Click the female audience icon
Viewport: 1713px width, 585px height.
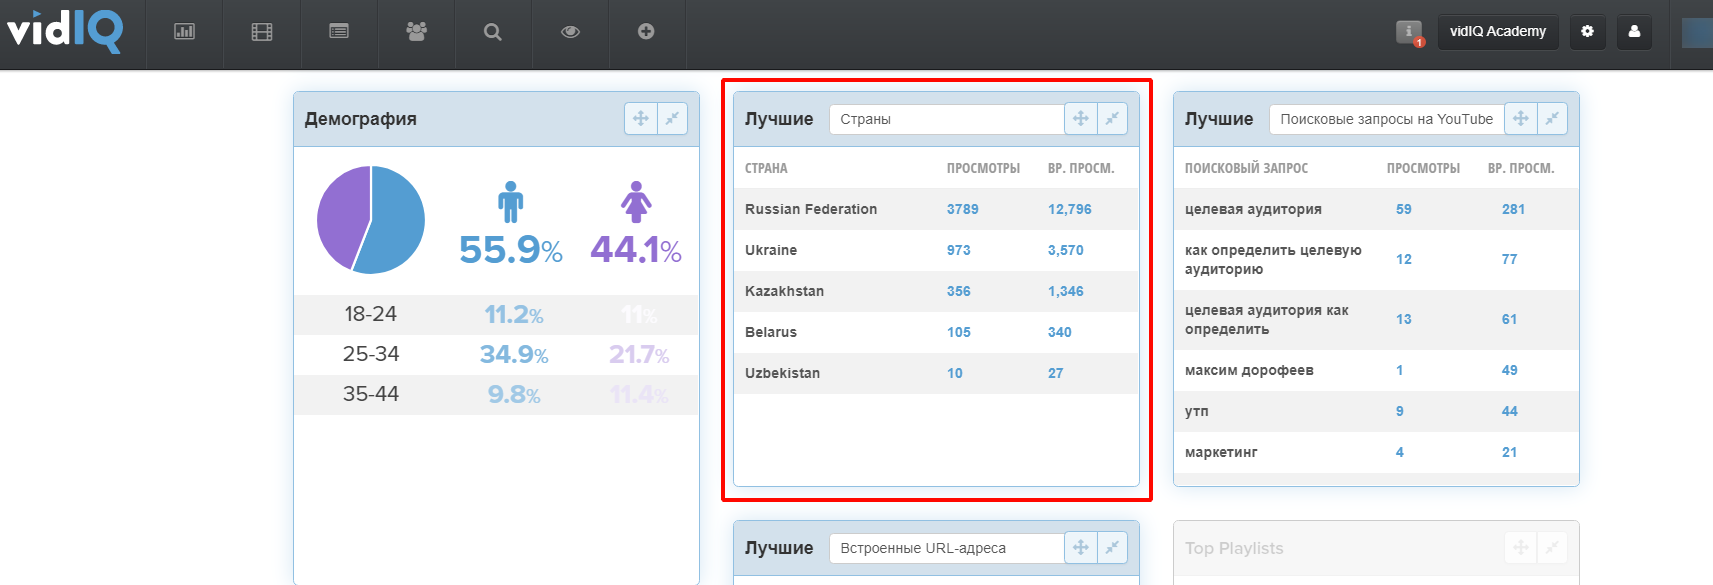(x=636, y=201)
